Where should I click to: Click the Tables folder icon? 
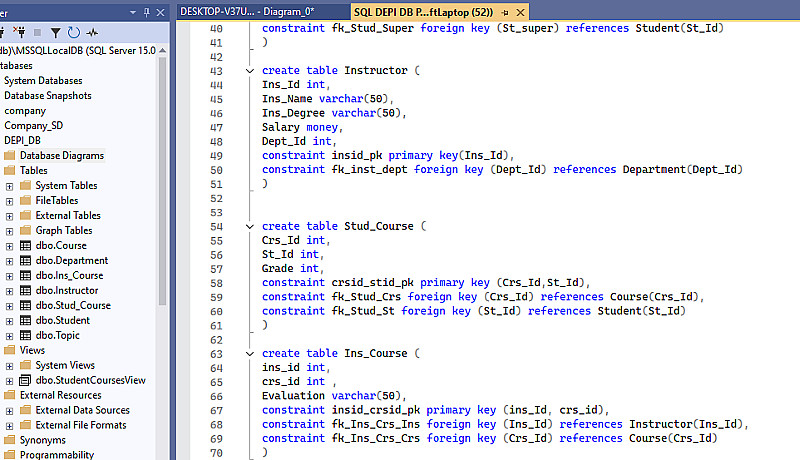coord(10,170)
